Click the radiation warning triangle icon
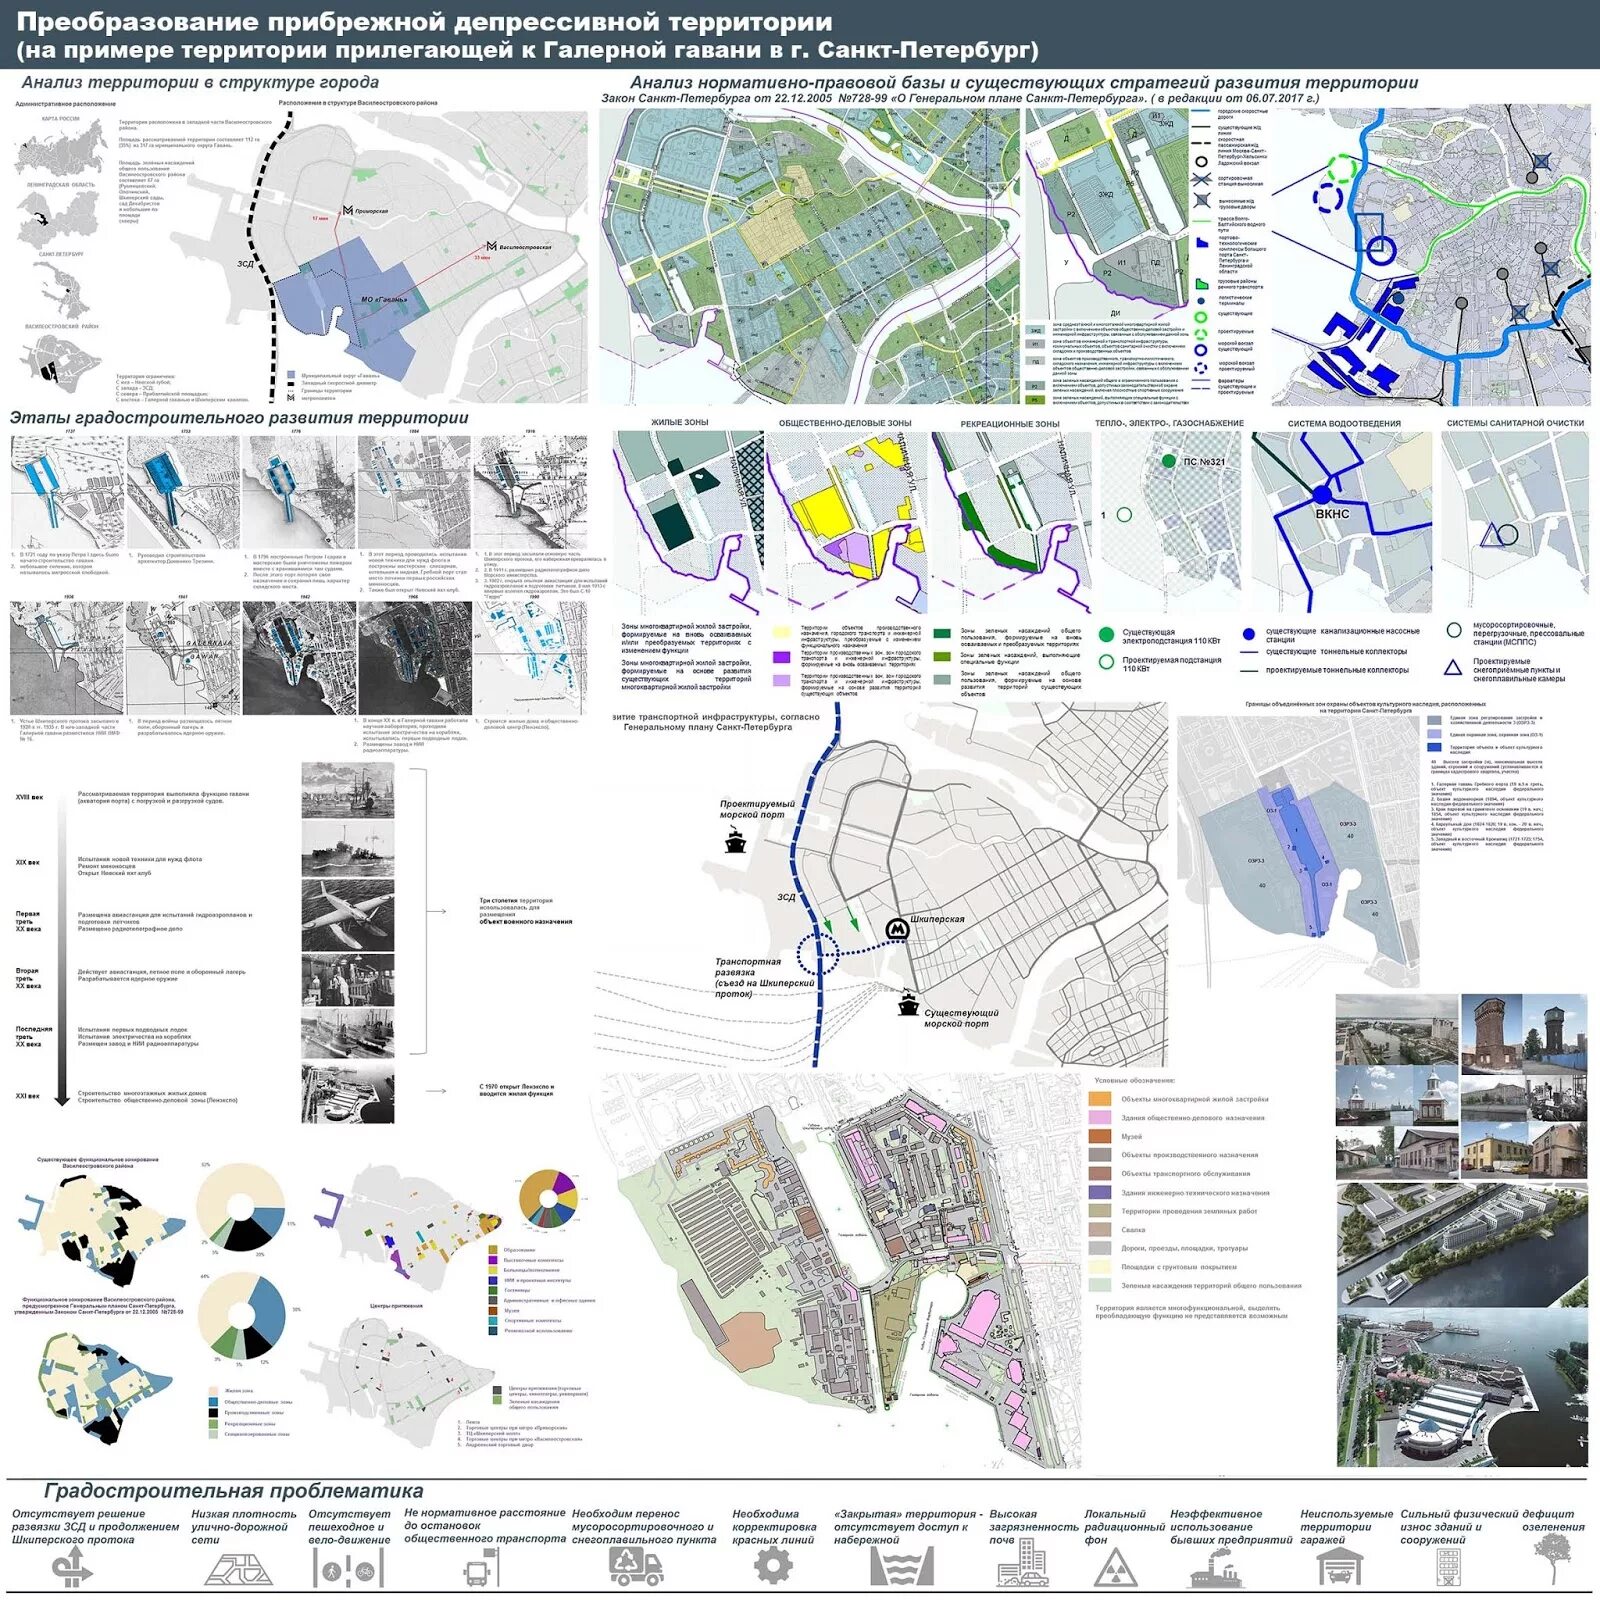 pos(1116,1568)
